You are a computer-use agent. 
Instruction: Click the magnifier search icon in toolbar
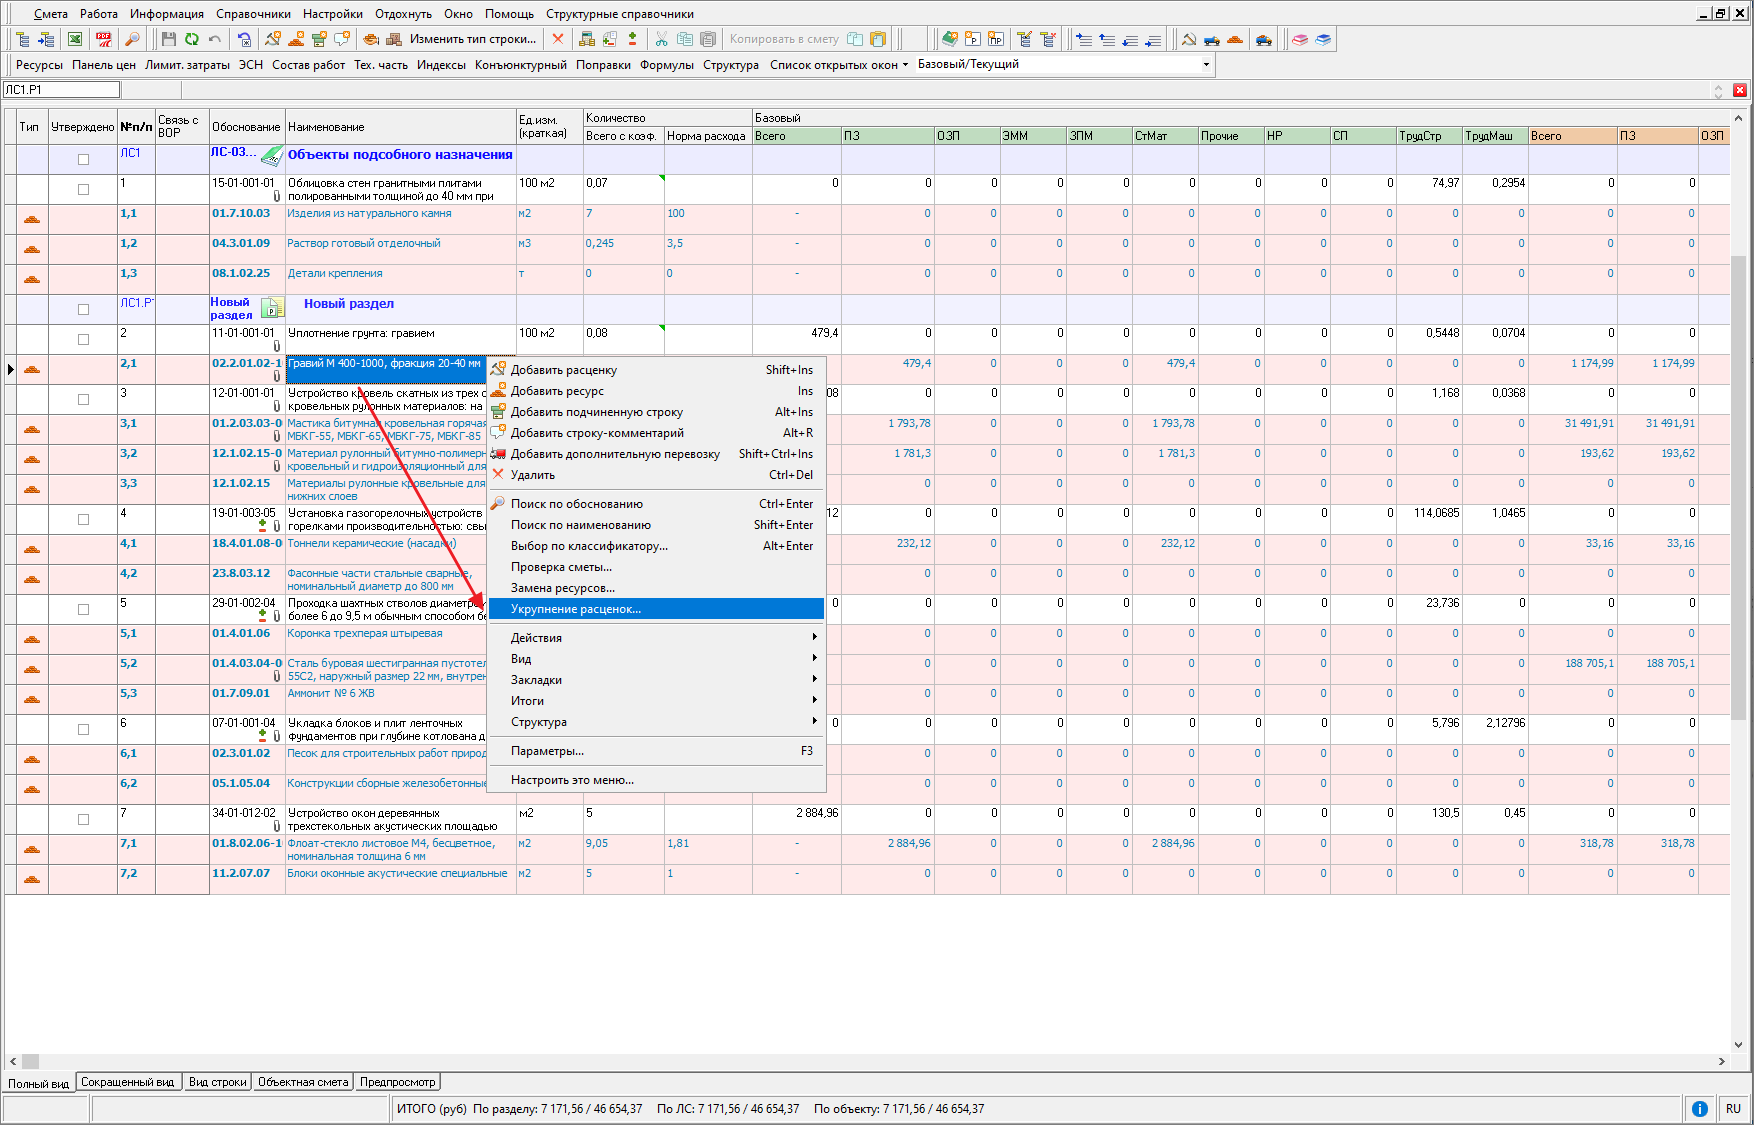point(132,39)
